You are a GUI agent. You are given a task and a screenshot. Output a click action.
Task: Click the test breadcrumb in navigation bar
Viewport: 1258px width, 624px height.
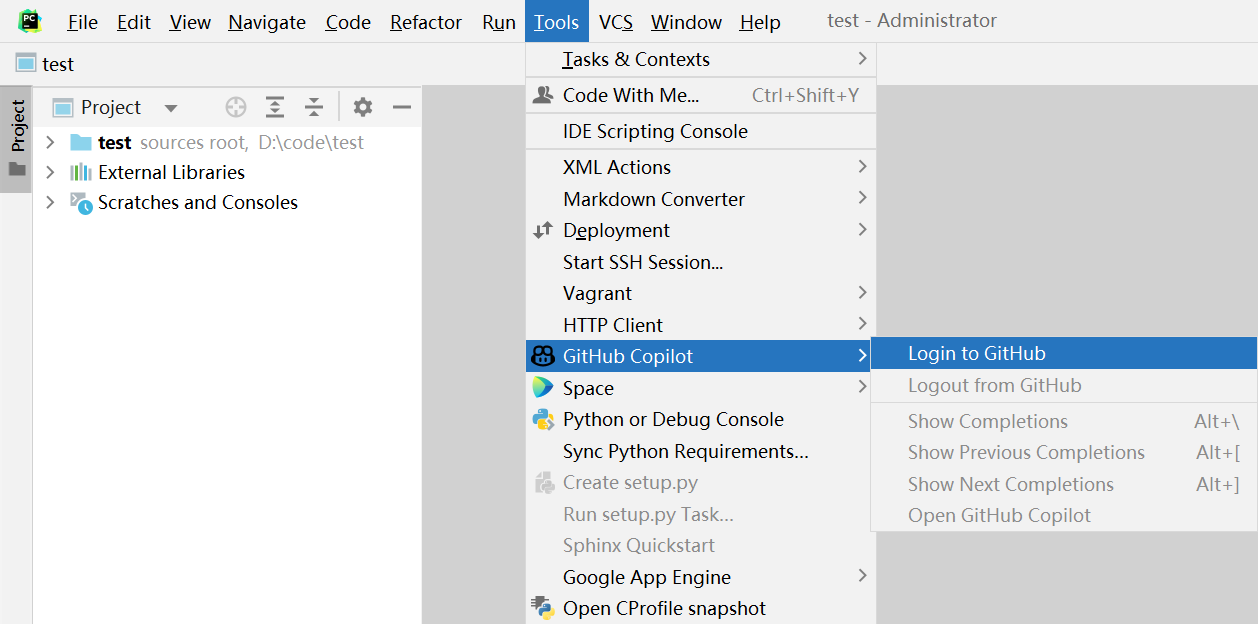58,64
